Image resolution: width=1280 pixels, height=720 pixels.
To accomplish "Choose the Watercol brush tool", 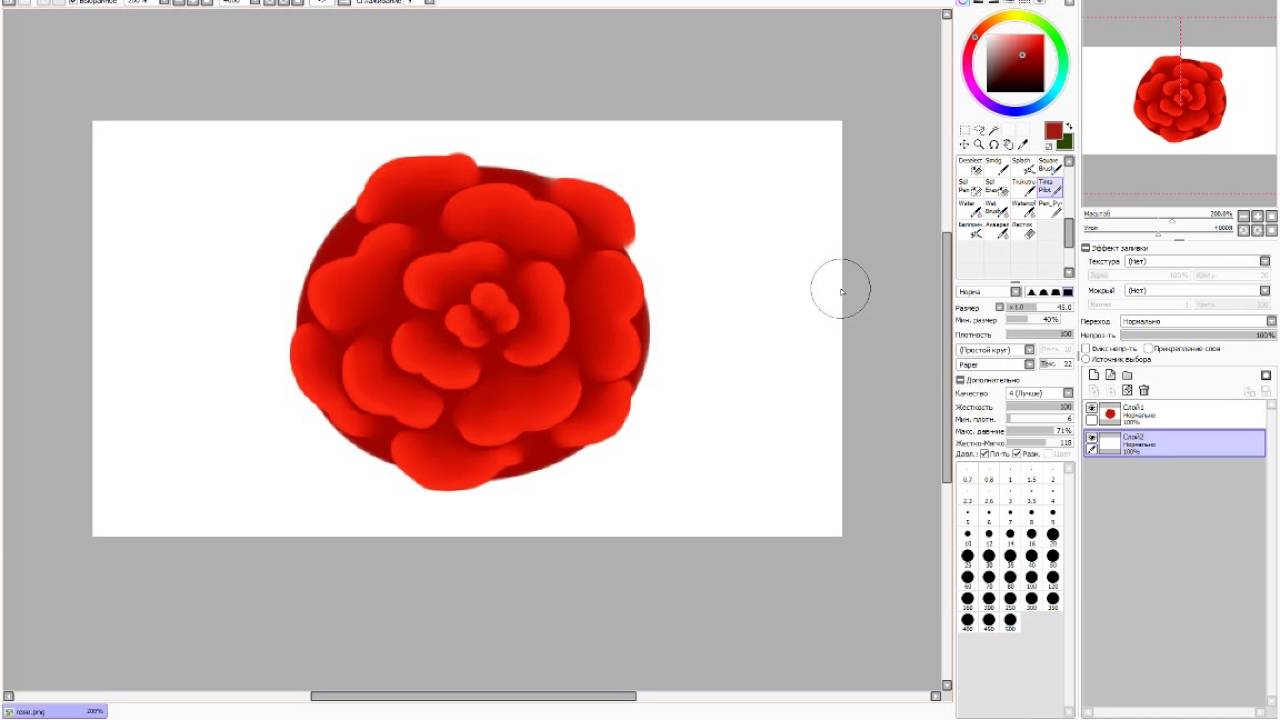I will (x=1024, y=208).
